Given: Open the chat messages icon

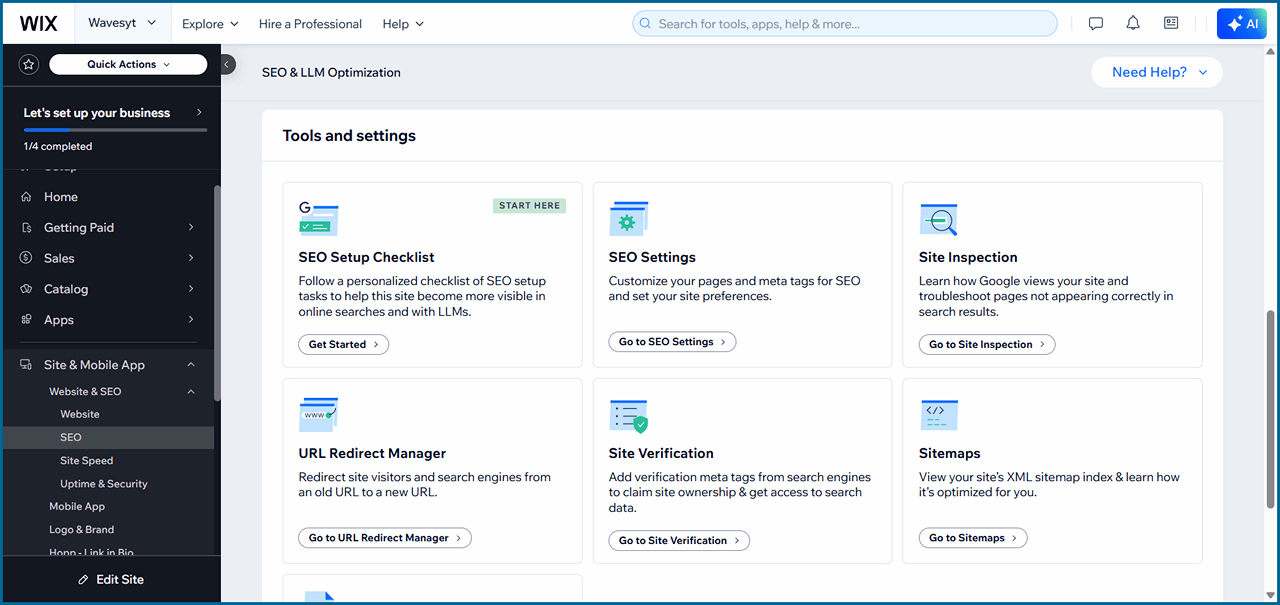Looking at the screenshot, I should click(1096, 24).
